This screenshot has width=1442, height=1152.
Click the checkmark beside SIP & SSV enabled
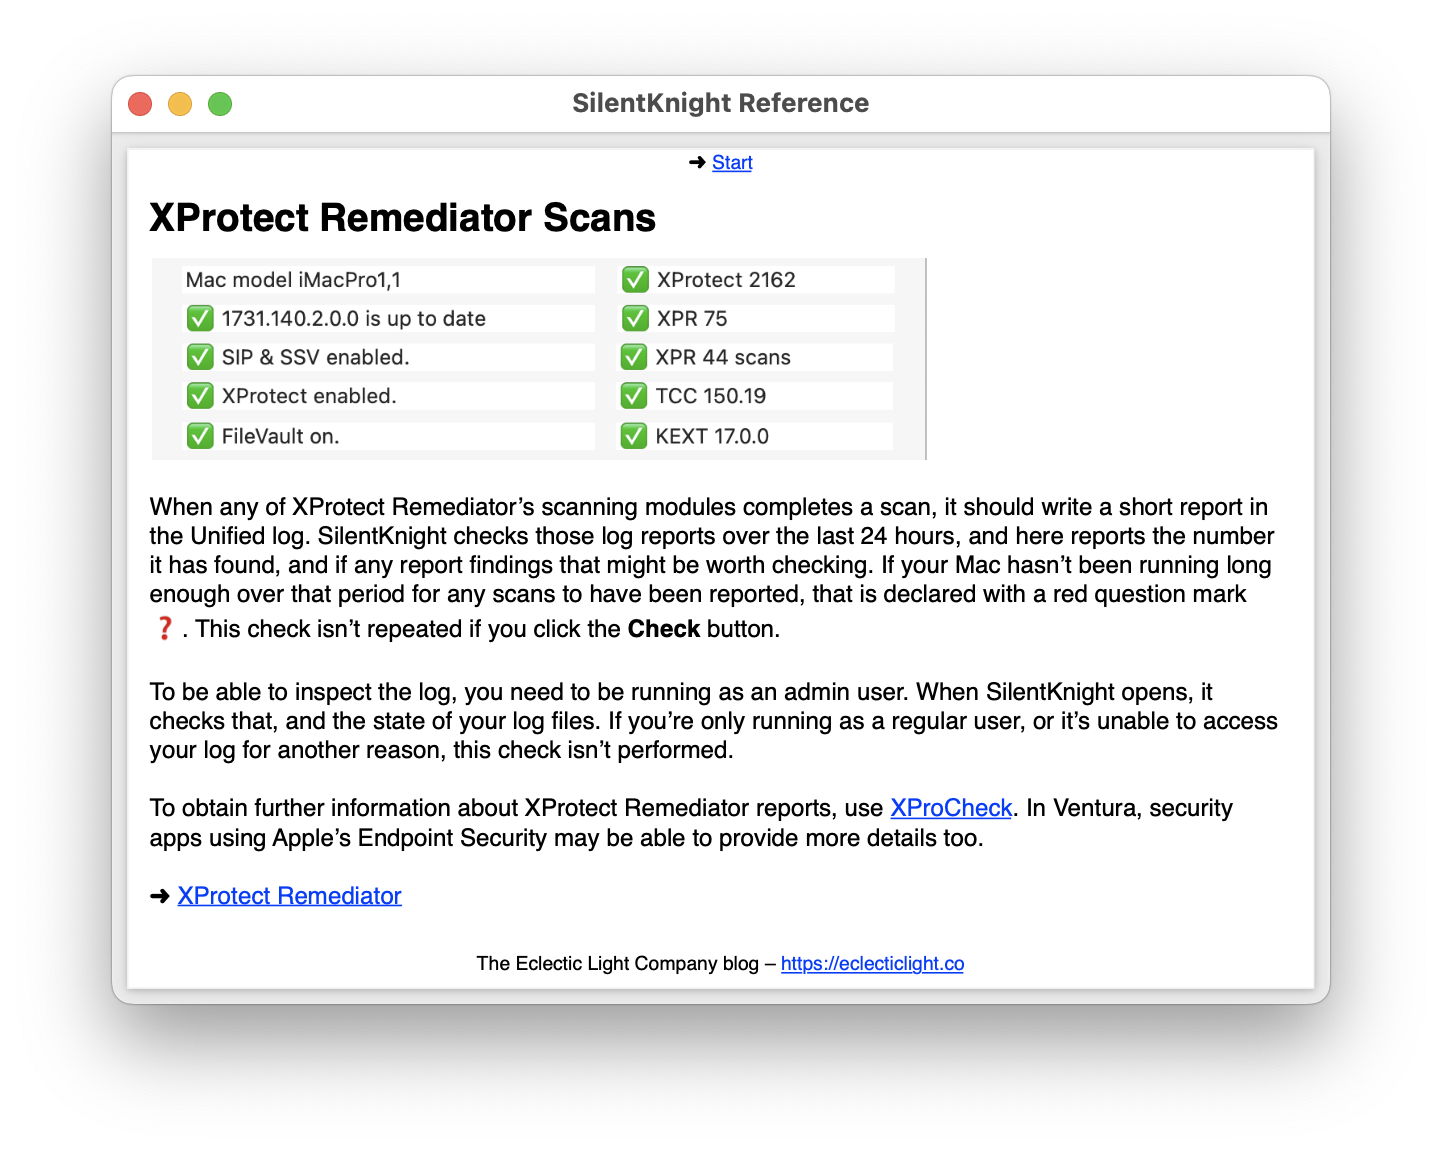coord(200,357)
